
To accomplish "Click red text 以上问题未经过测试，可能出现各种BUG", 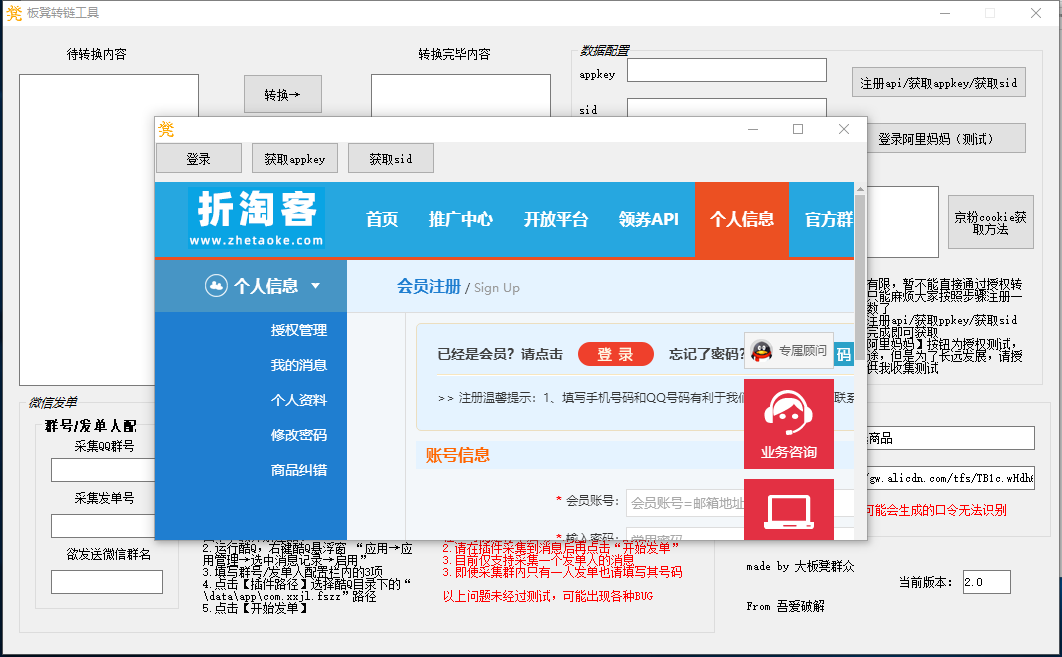I will pyautogui.click(x=548, y=596).
